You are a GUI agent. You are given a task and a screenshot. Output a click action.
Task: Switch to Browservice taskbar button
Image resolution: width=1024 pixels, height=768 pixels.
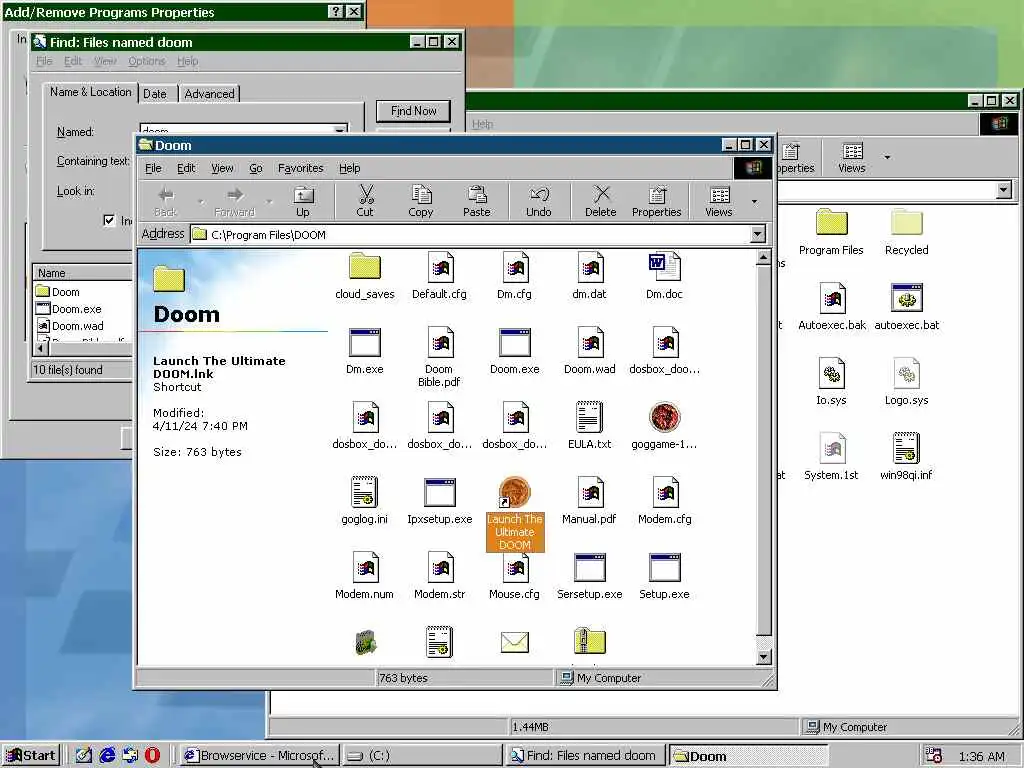pos(260,756)
